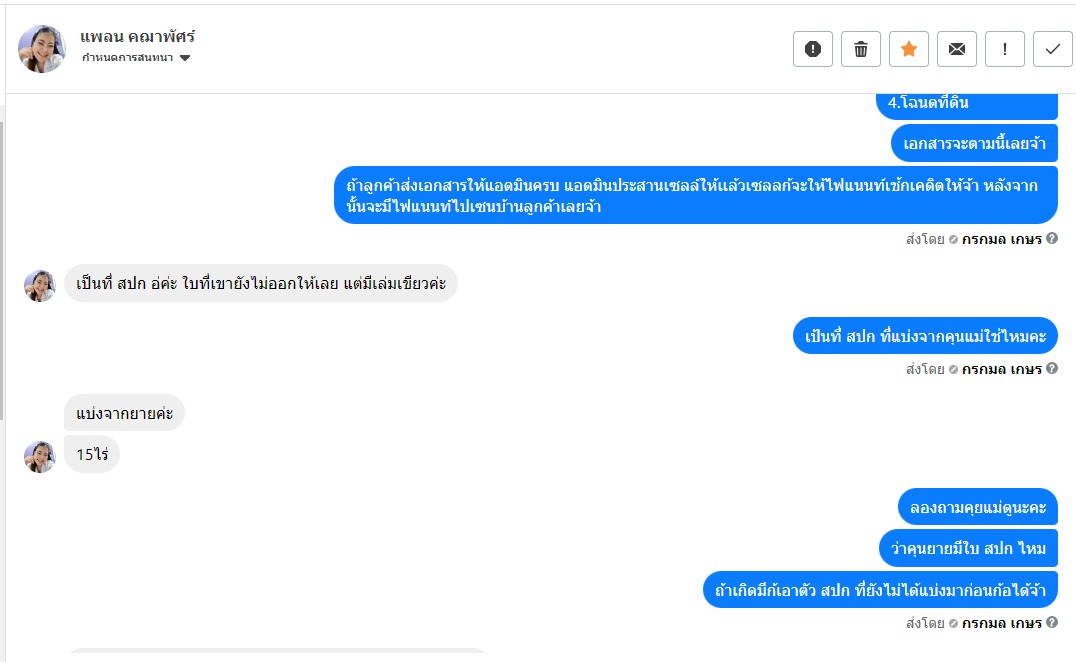The image size is (1076, 662).
Task: Click help icon under 'ที่แบ่งจากคุณแม่ใช่ไหมคะ' message
Action: [1051, 369]
